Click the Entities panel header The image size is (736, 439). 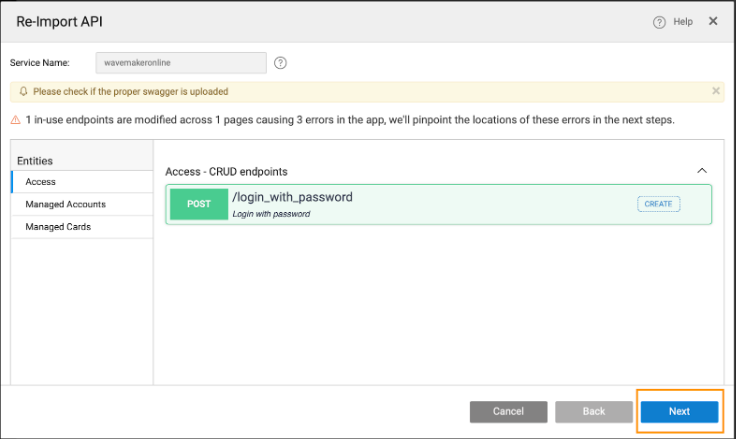[35, 161]
